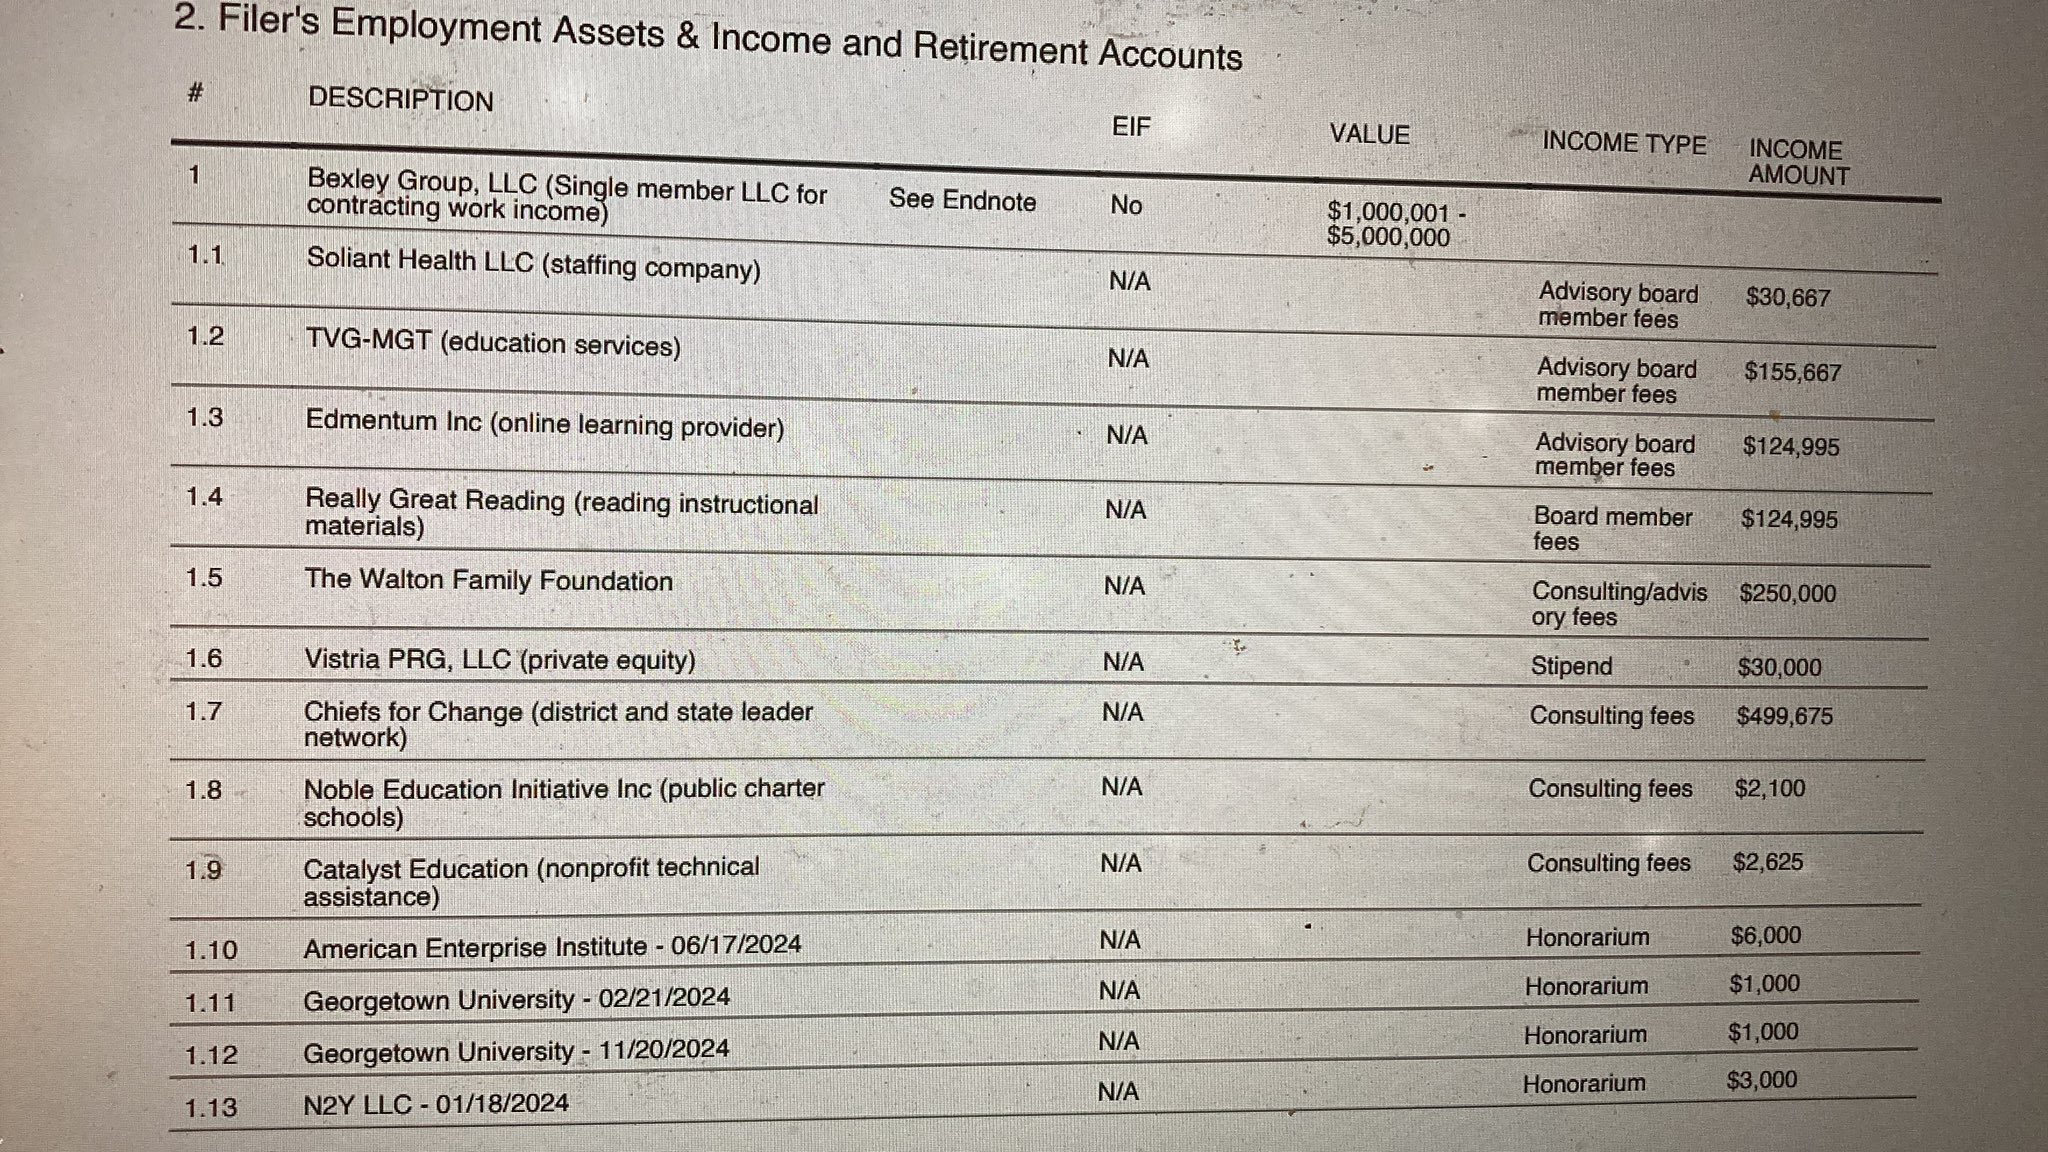This screenshot has height=1152, width=2048.
Task: Select the $250,000 Walton income amount
Action: tap(1787, 593)
